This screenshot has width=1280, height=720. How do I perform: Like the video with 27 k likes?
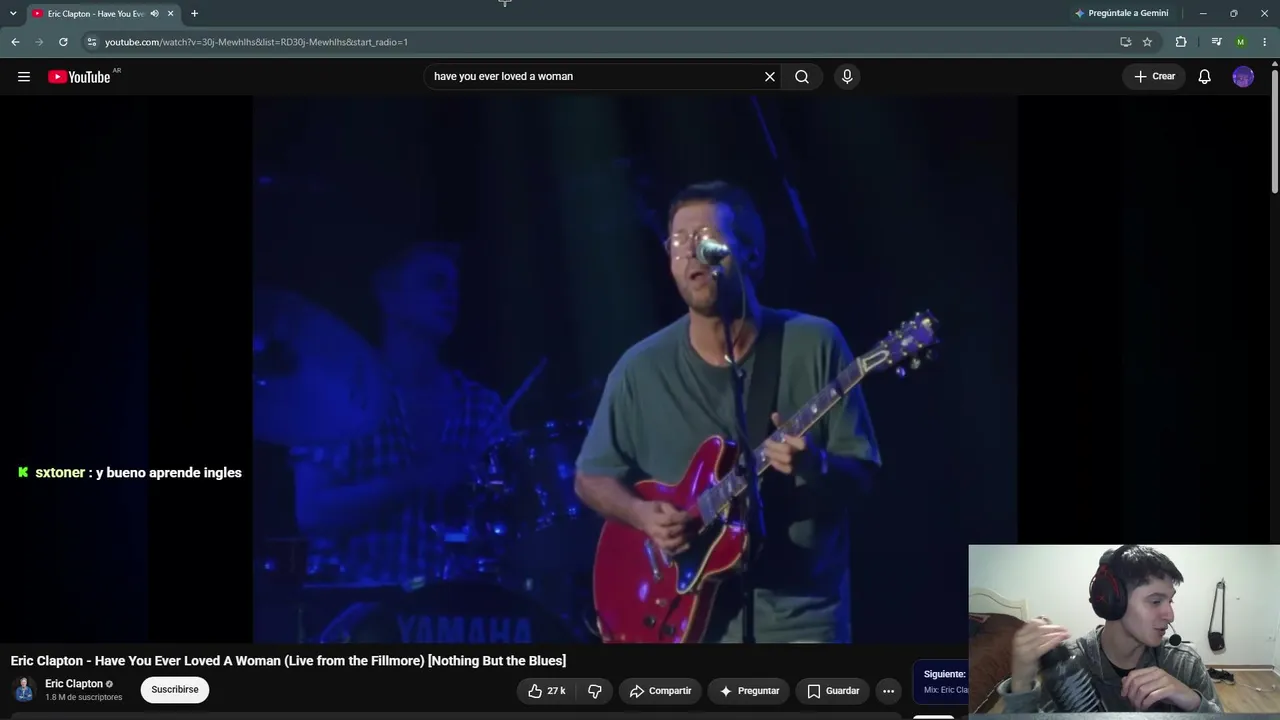tap(548, 691)
